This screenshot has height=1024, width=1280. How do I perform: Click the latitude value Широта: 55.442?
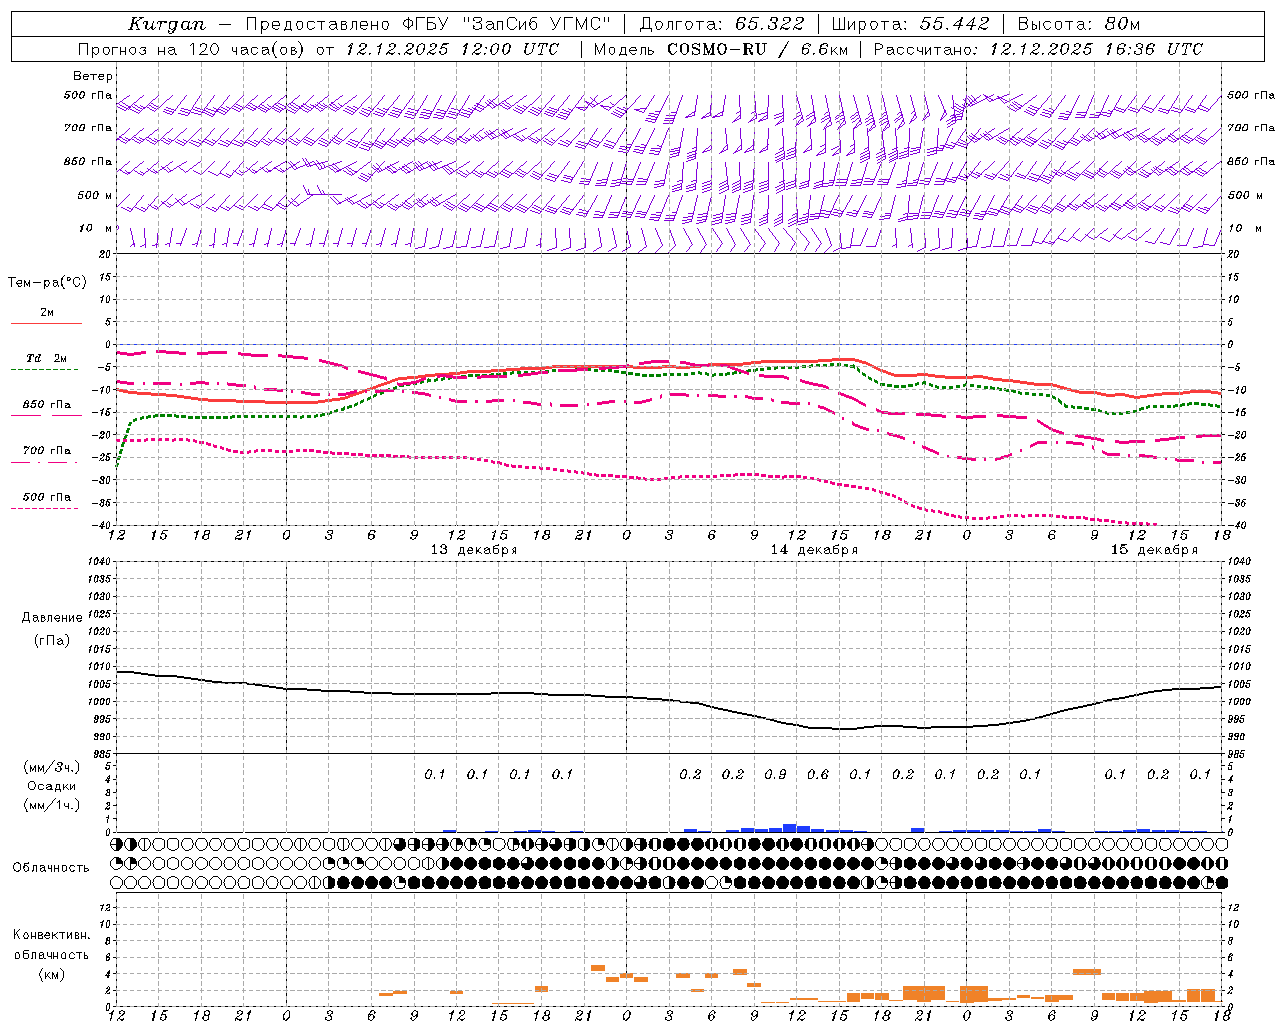910,24
